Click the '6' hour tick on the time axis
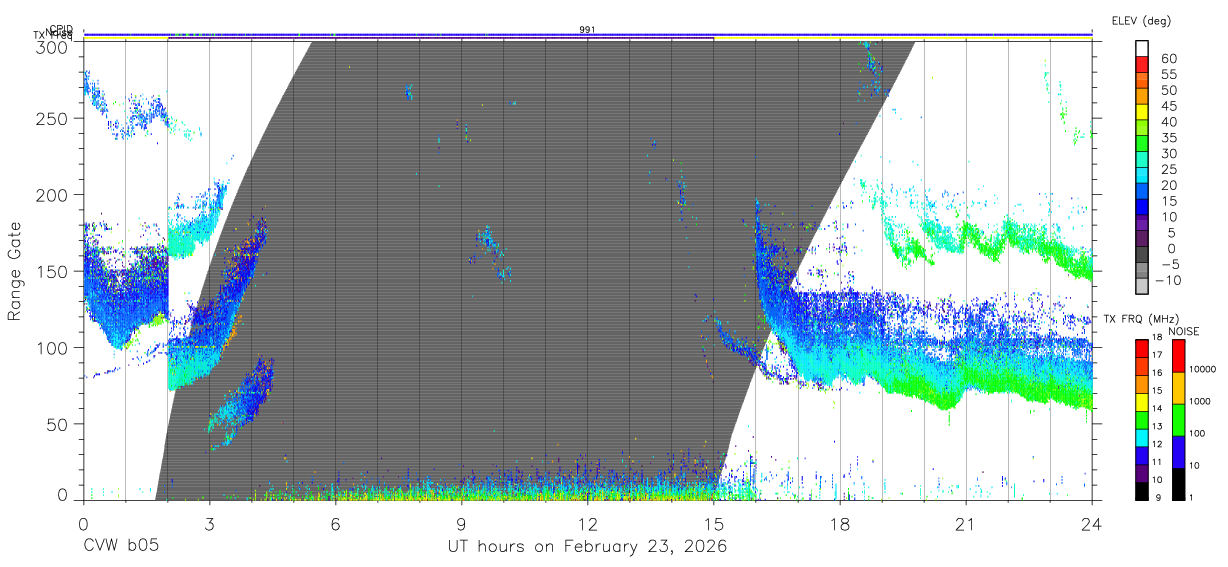The height and width of the screenshot is (567, 1228). point(335,524)
